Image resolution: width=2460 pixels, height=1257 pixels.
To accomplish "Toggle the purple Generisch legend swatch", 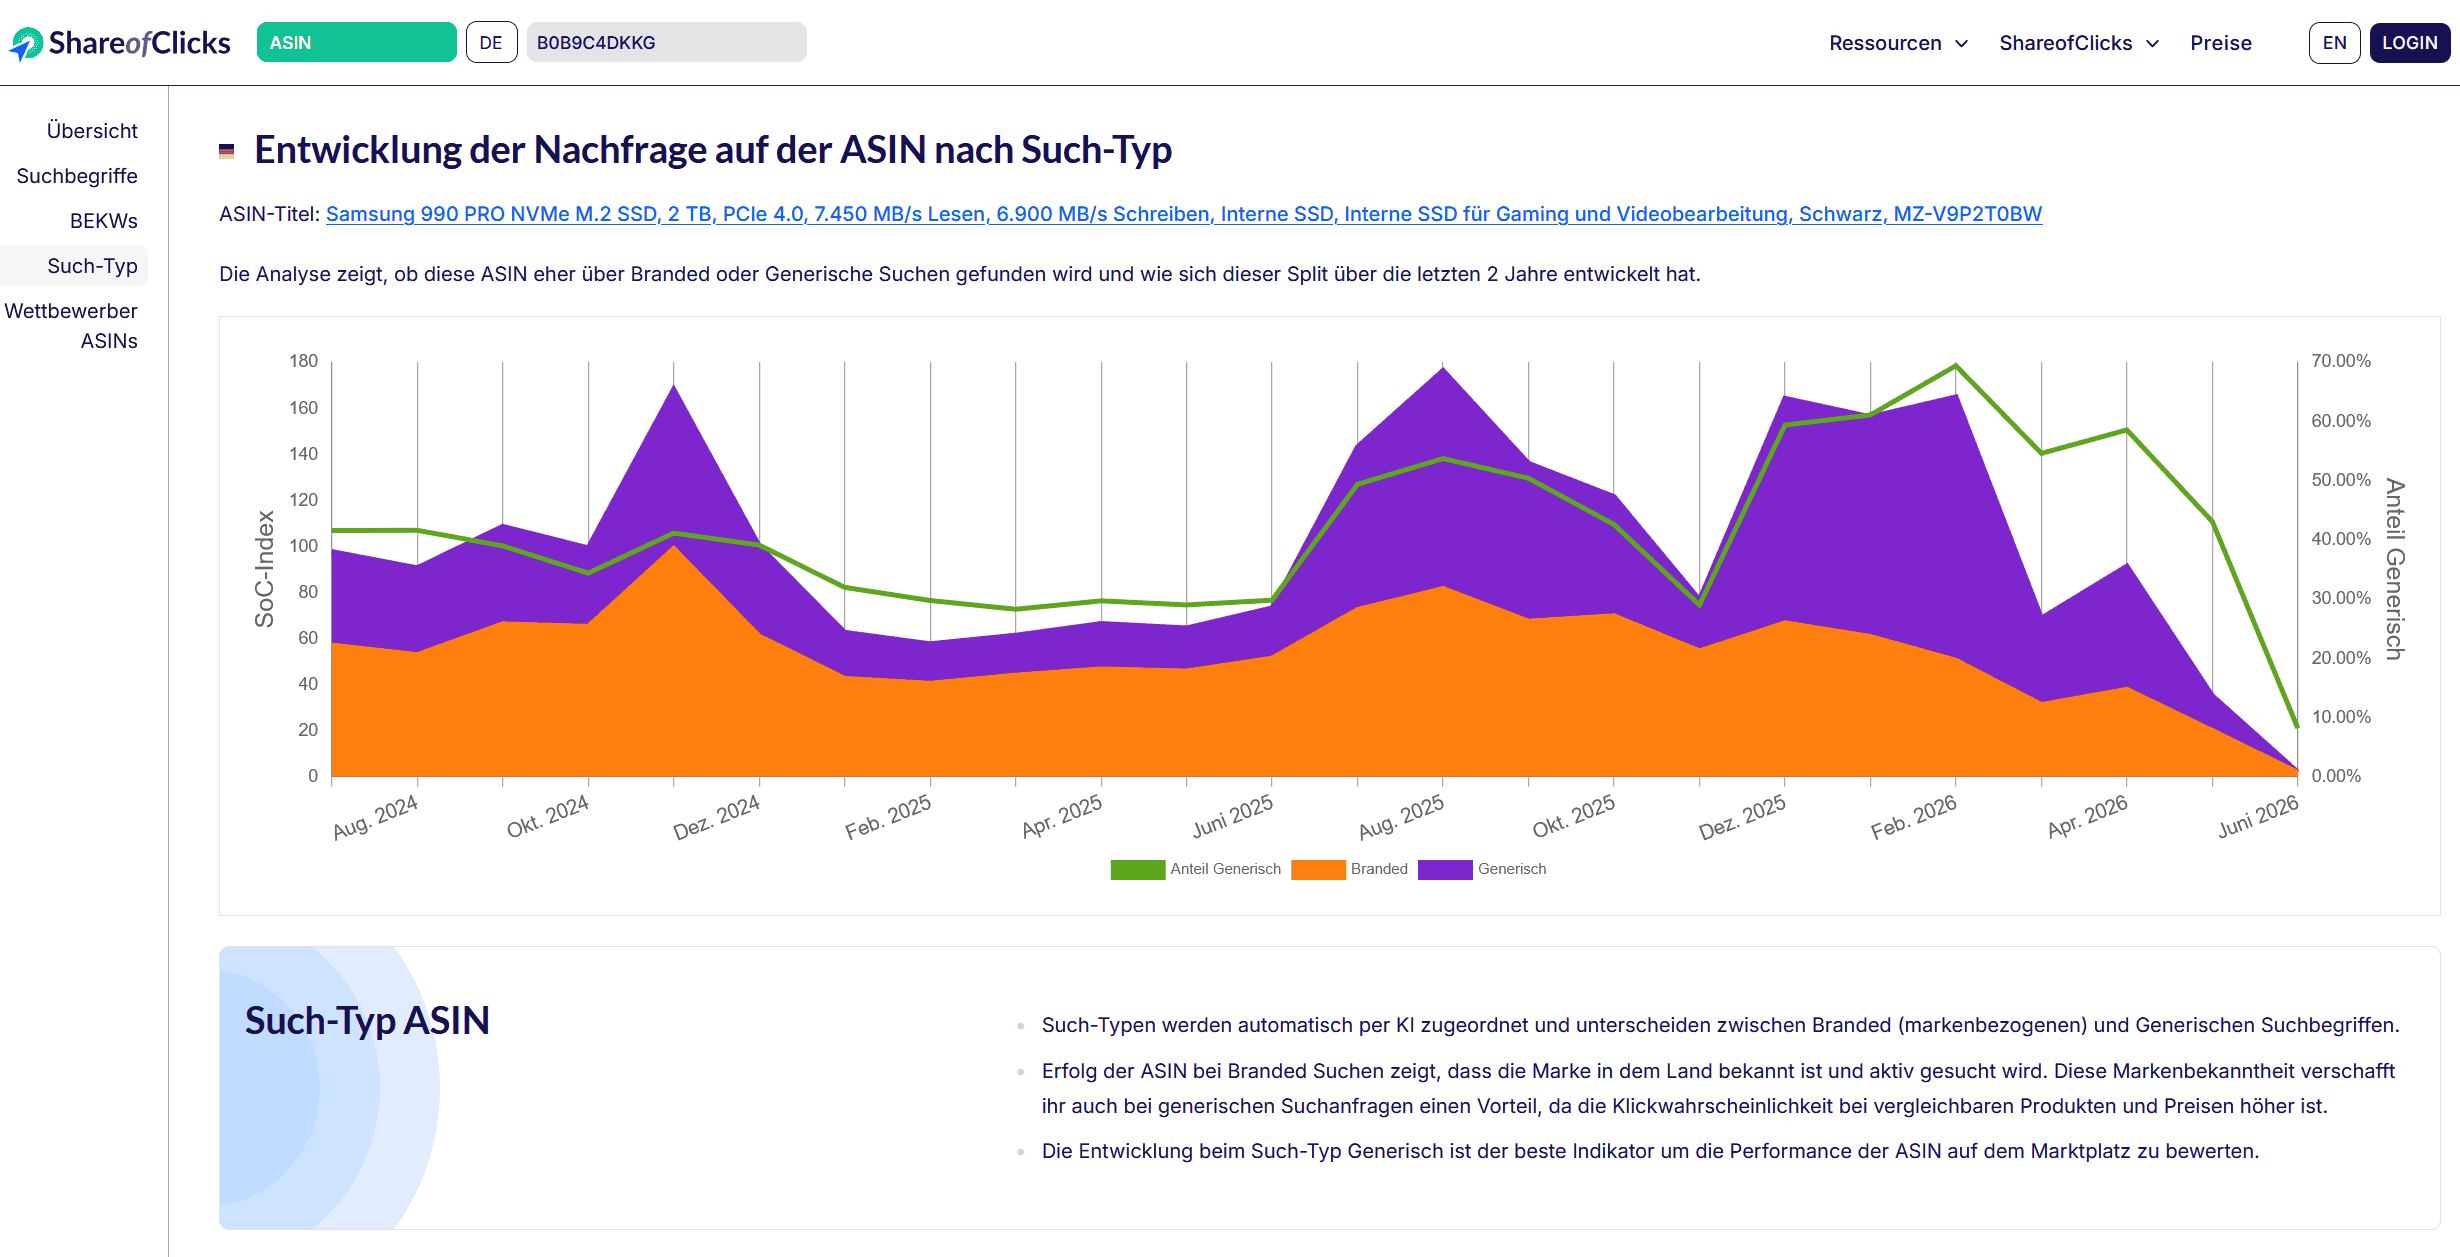I will (x=1445, y=869).
